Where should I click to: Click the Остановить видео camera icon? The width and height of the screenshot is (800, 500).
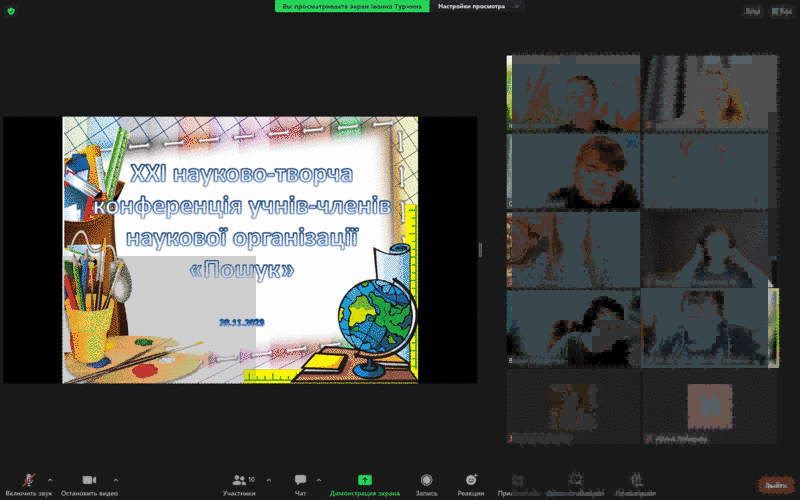click(x=88, y=480)
